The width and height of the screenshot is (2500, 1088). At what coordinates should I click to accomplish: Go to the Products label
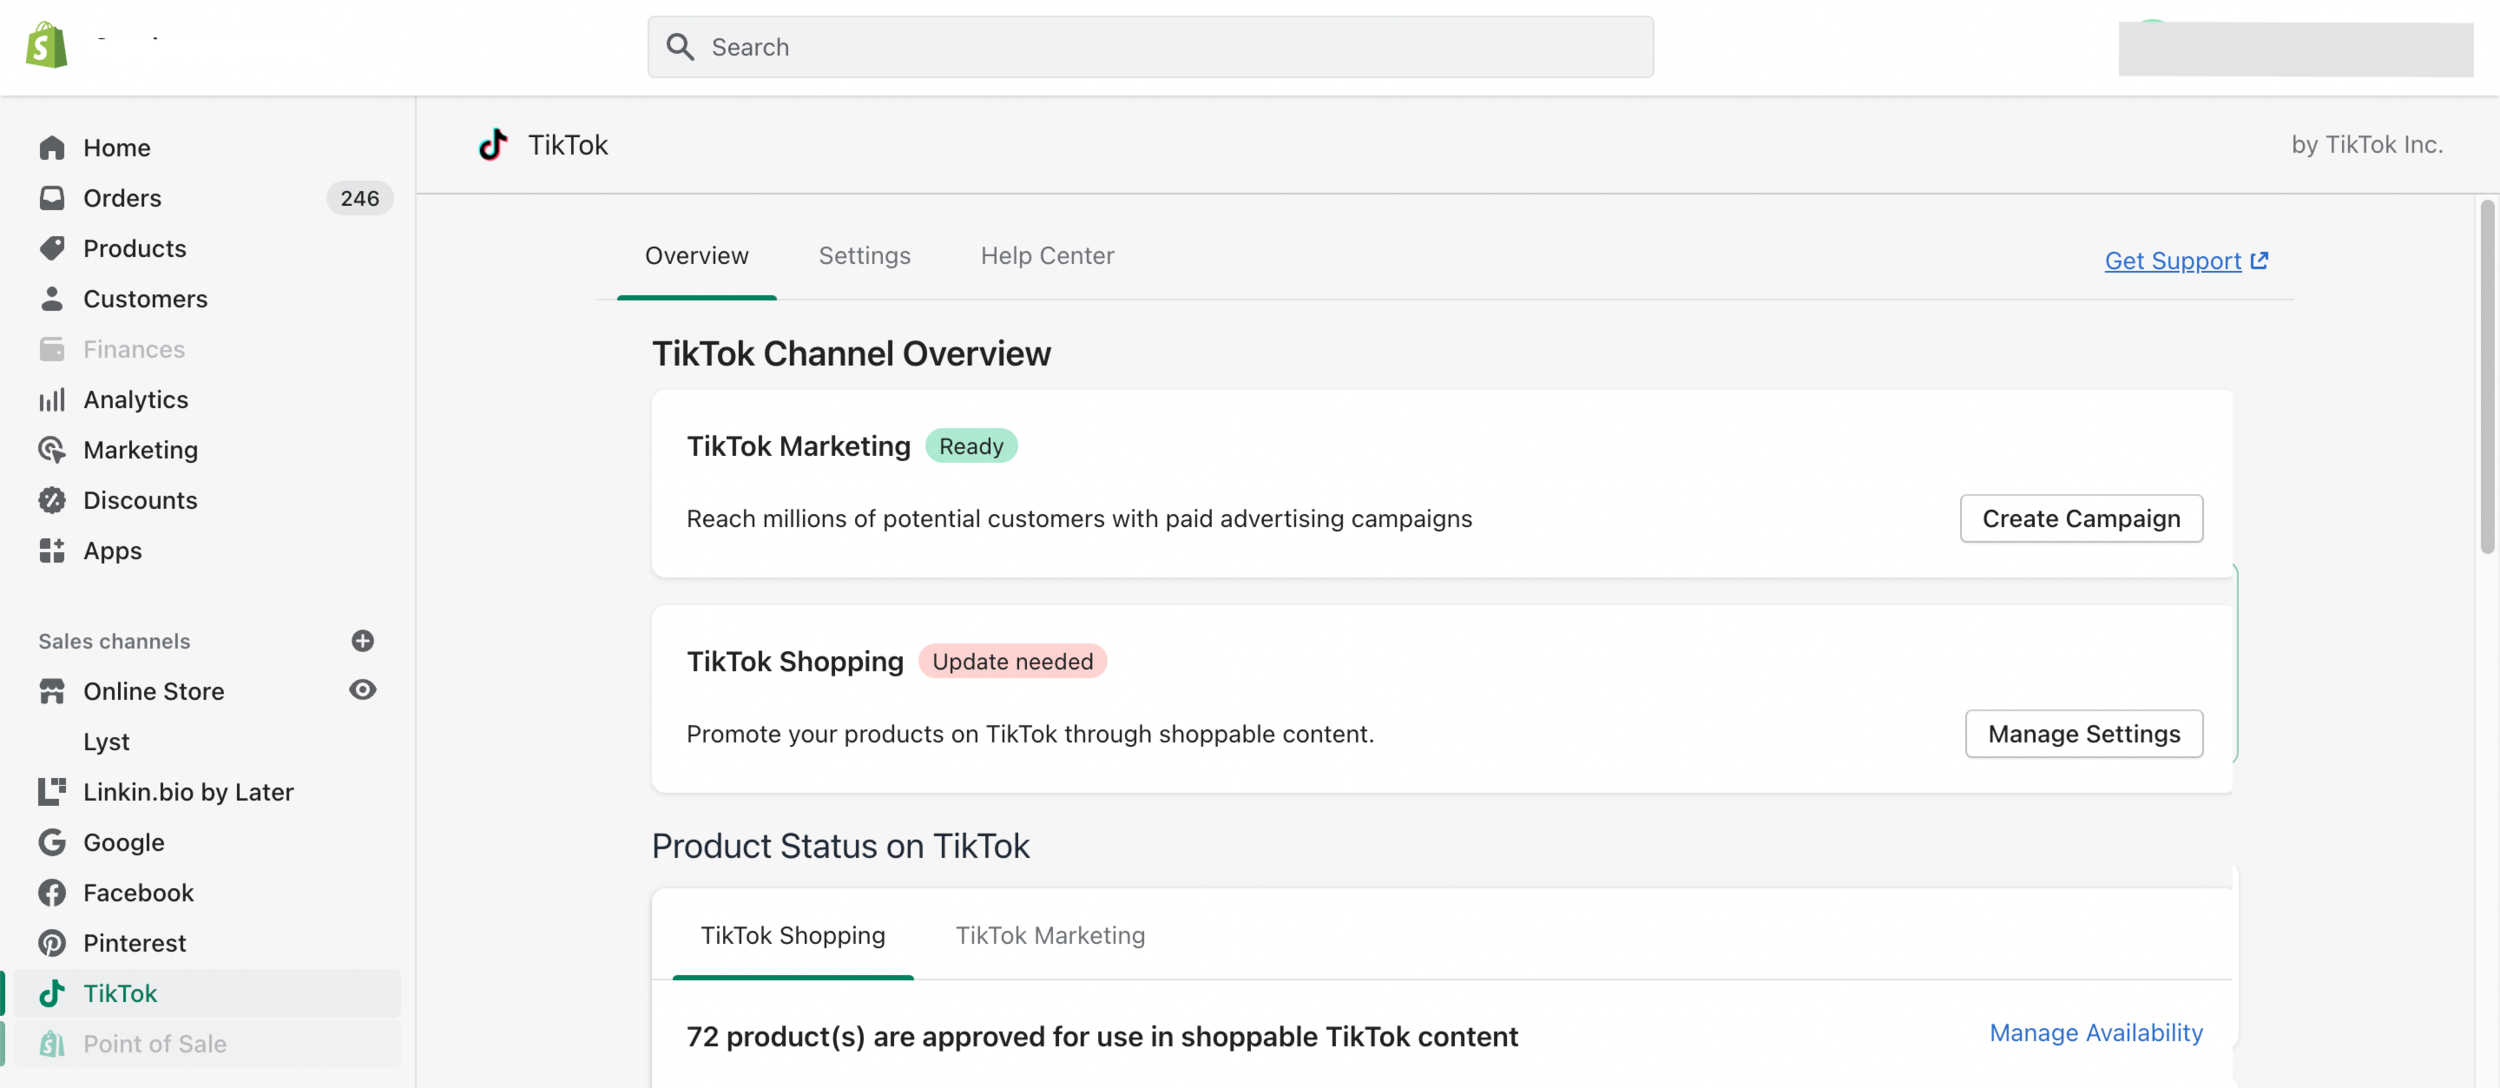(135, 248)
